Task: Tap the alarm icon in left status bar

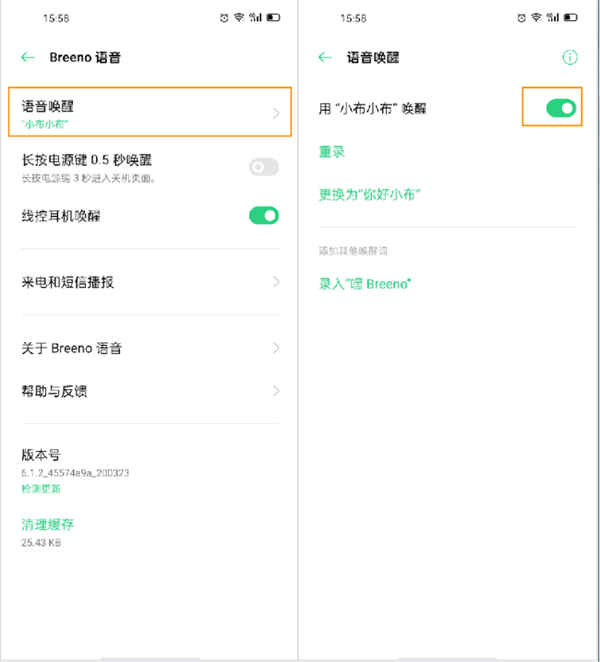Action: pos(224,18)
